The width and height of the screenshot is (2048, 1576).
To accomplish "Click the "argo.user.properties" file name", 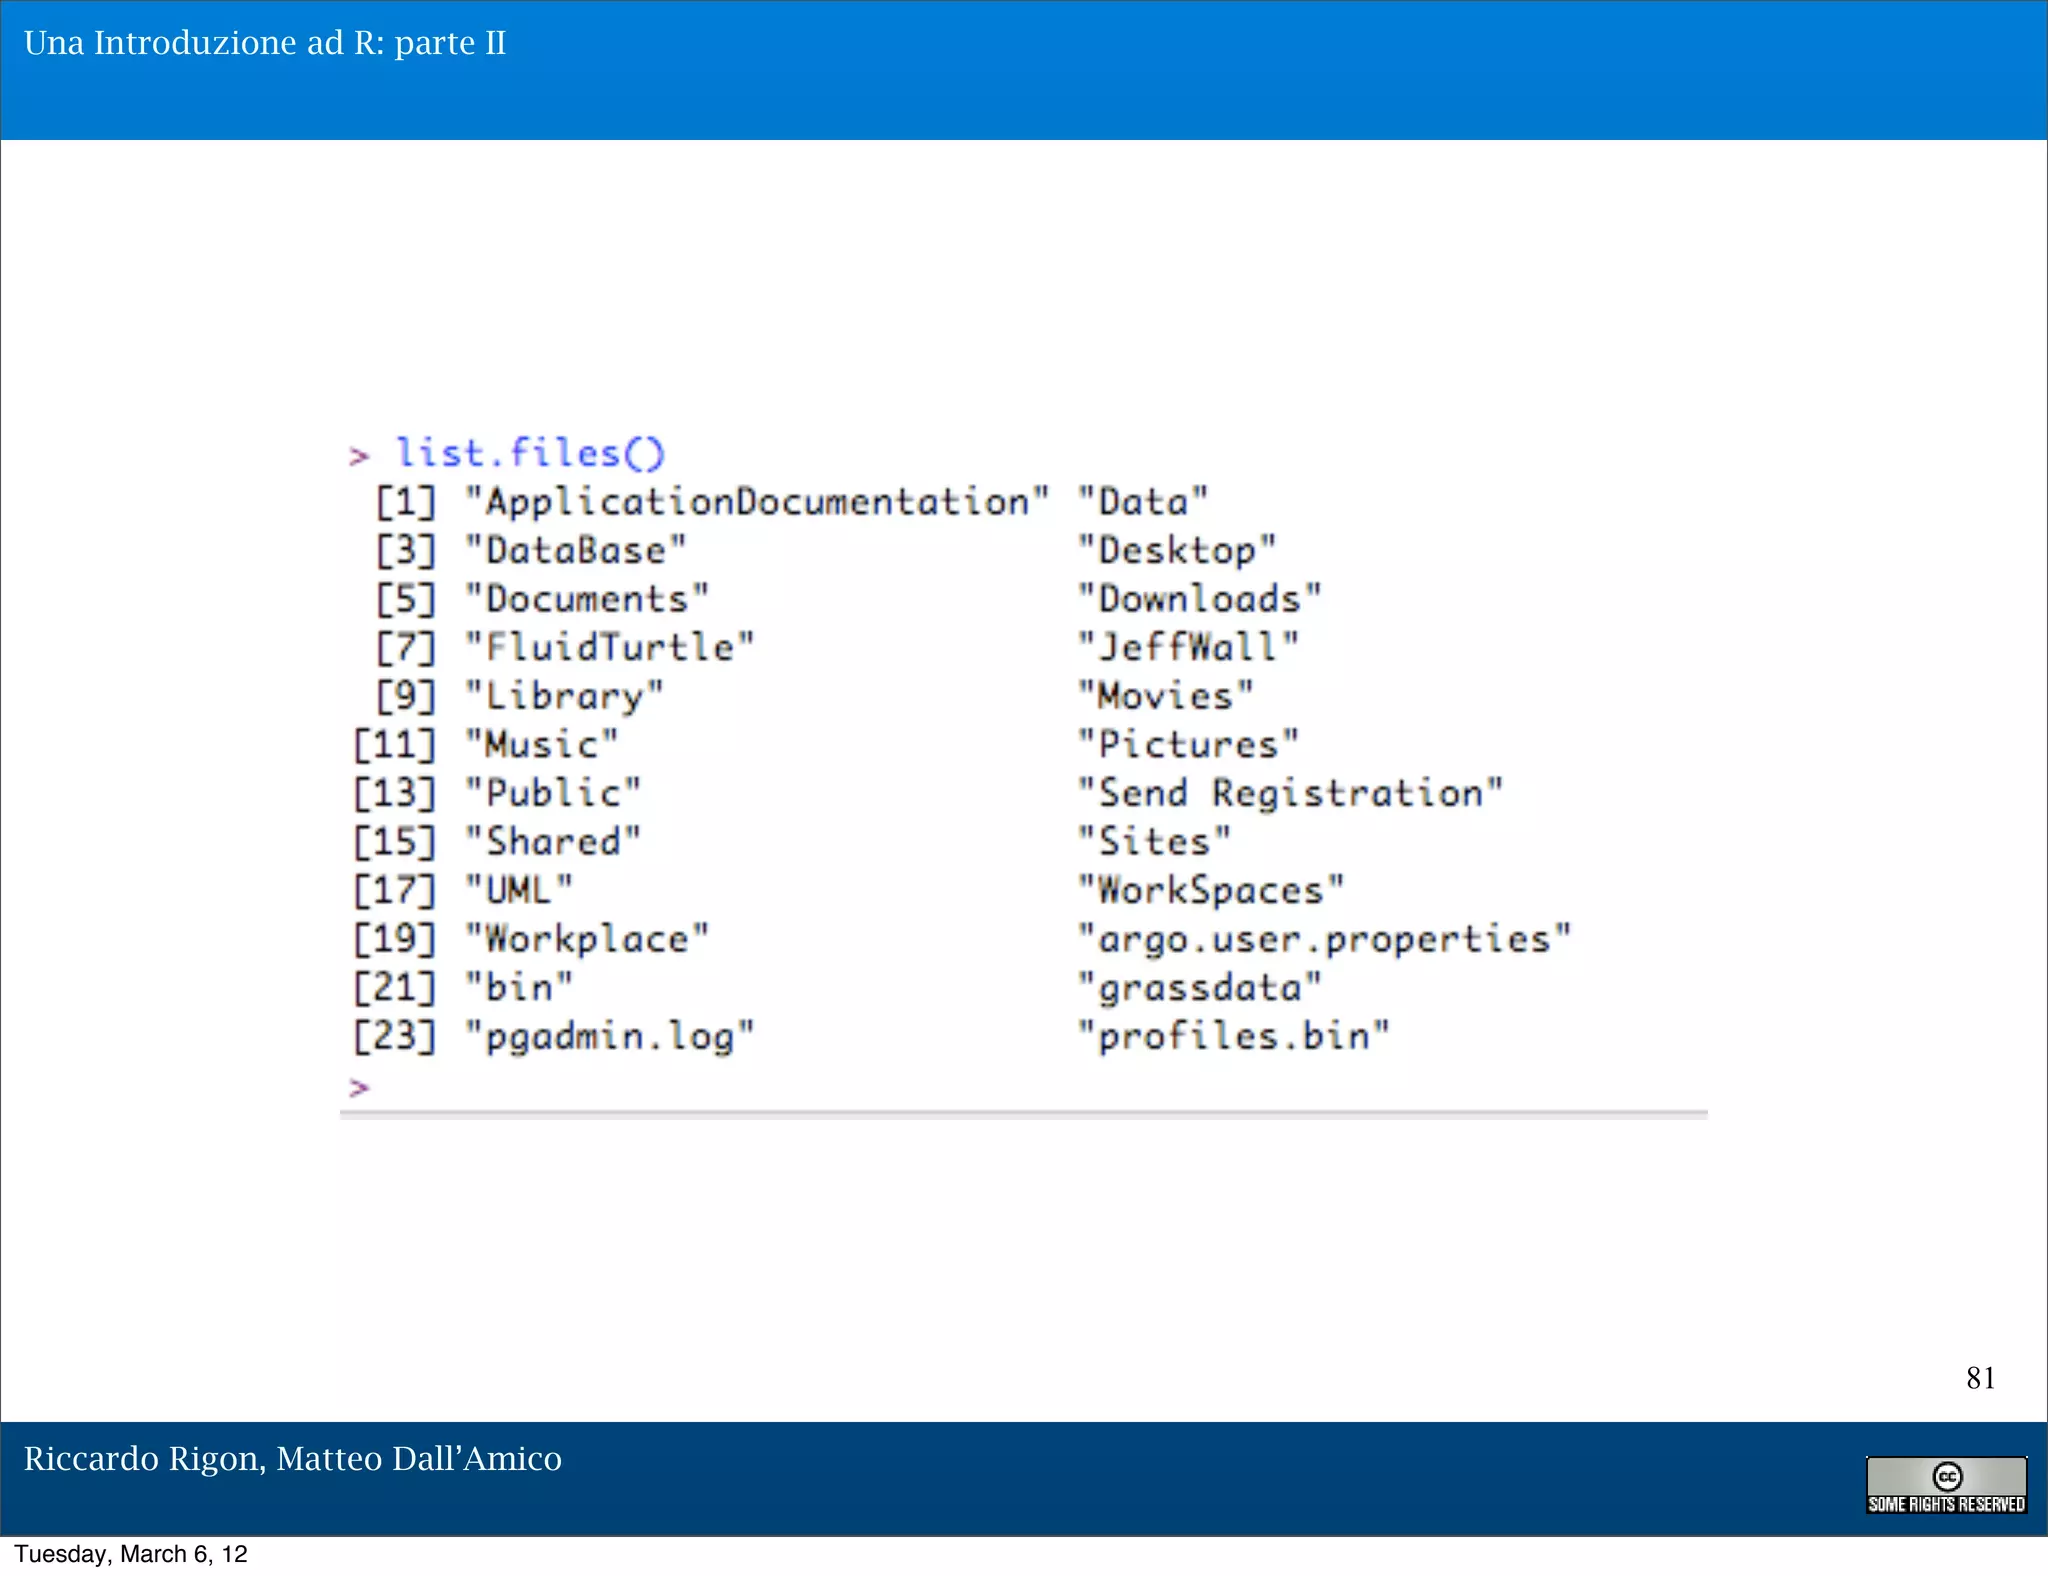I will click(x=1323, y=939).
